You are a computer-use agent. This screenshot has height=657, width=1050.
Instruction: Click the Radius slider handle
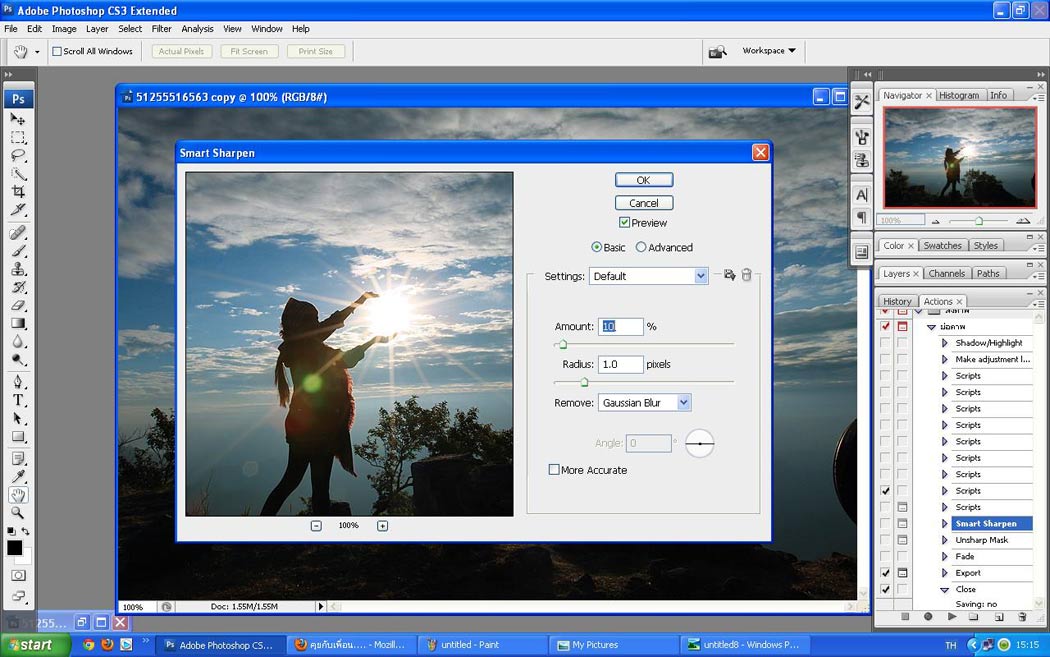pyautogui.click(x=584, y=382)
